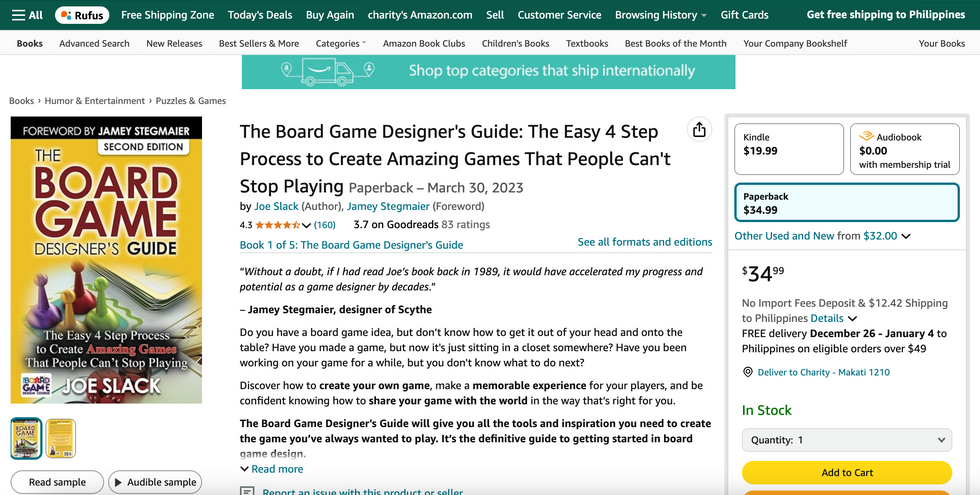Open the Categories dropdown in Books nav
980x495 pixels.
point(341,43)
